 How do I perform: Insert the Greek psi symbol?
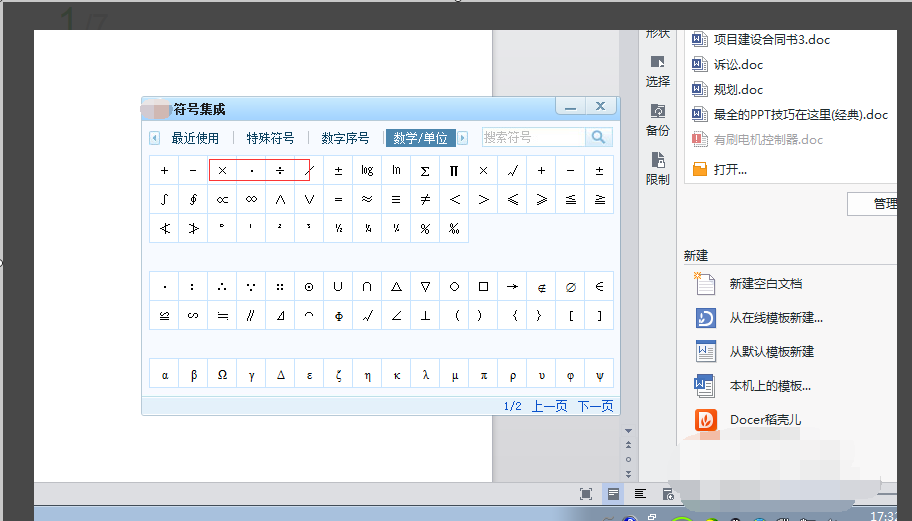coord(600,375)
